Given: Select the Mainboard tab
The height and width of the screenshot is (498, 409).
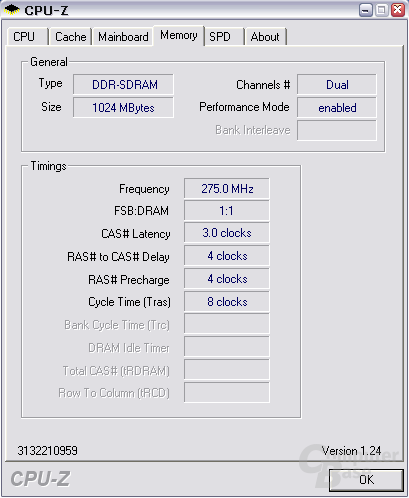Looking at the screenshot, I should [123, 37].
